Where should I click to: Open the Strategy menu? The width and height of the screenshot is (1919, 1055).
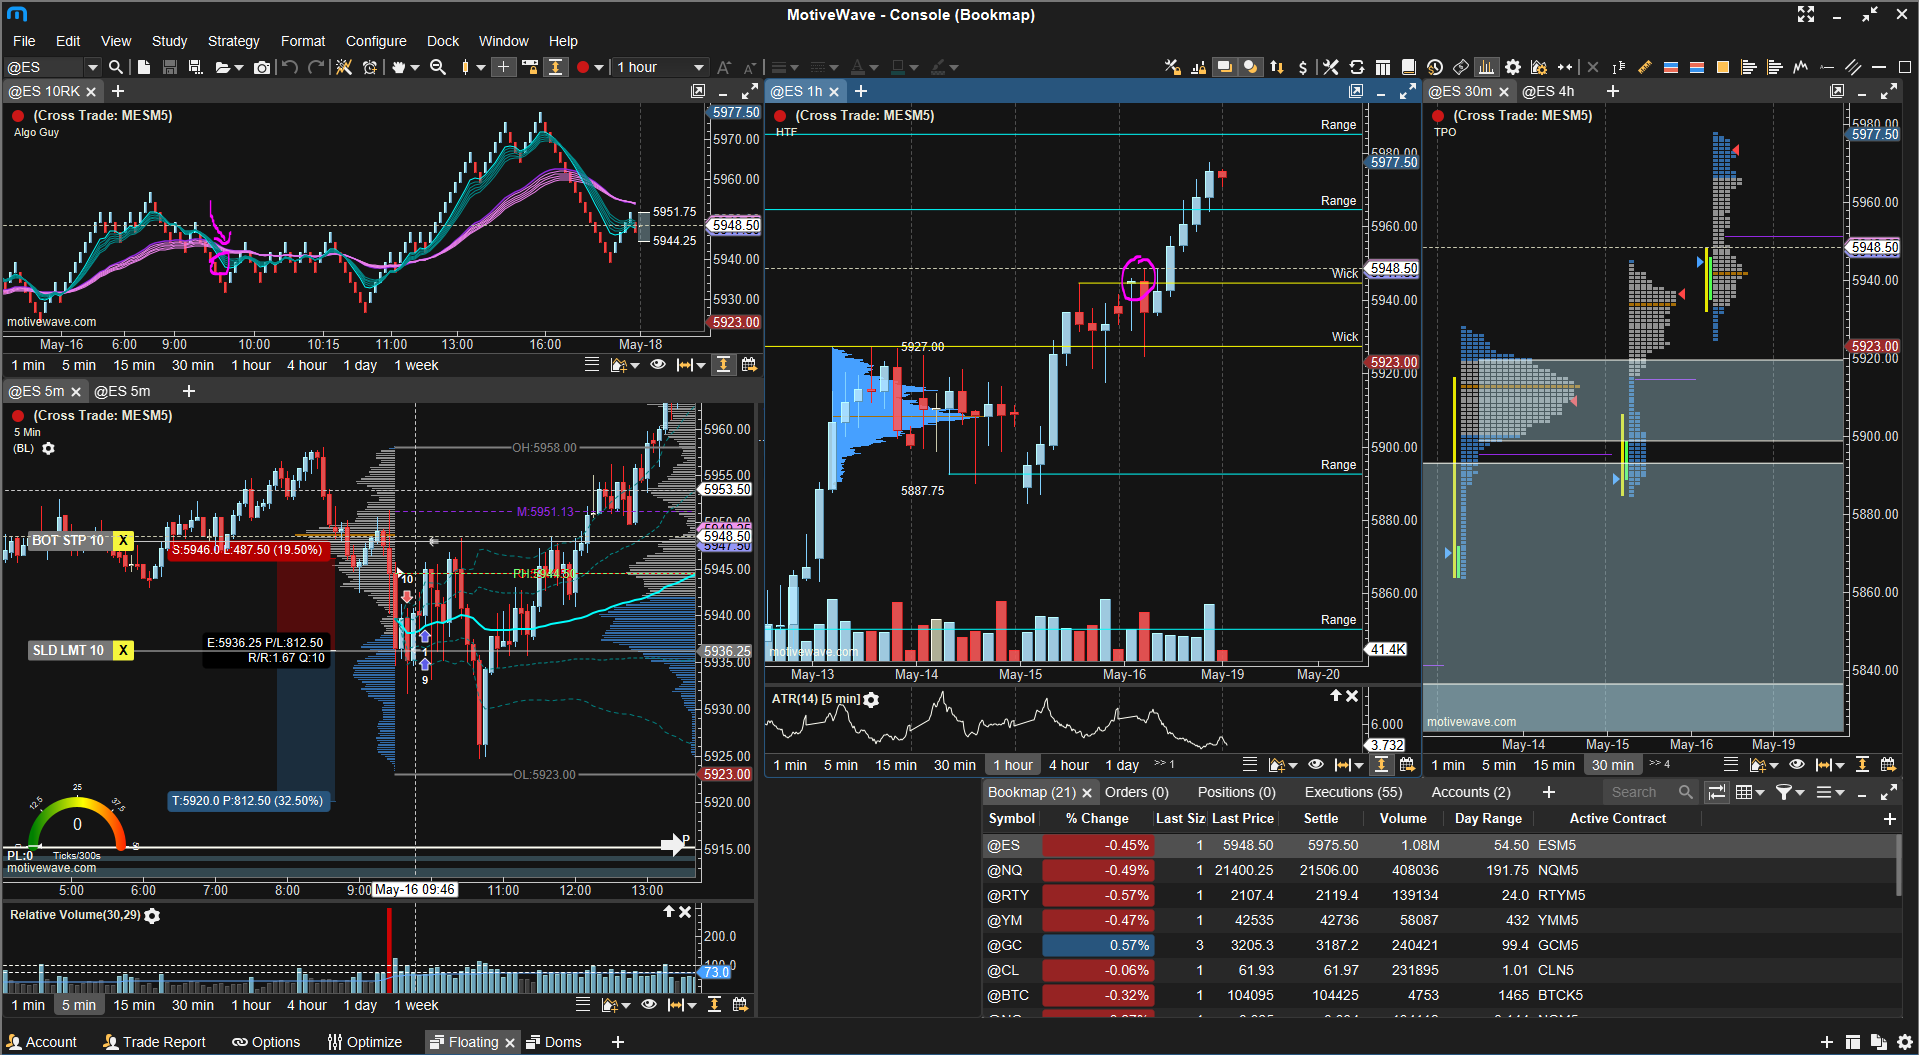coord(233,41)
